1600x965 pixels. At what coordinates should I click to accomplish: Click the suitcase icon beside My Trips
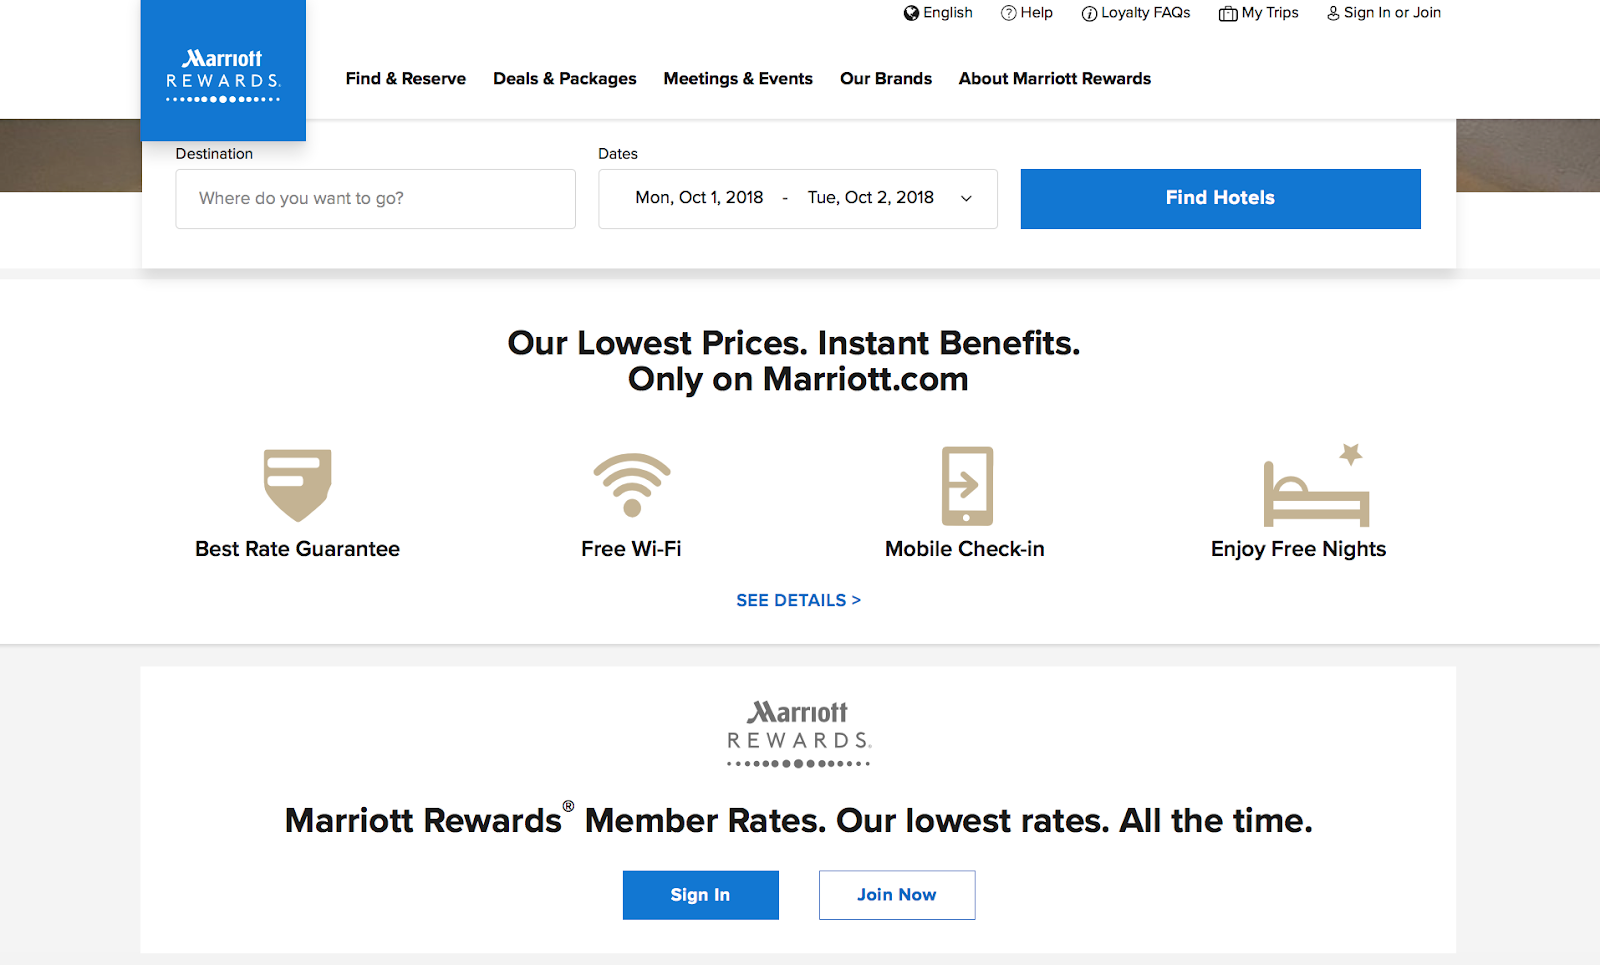coord(1228,14)
